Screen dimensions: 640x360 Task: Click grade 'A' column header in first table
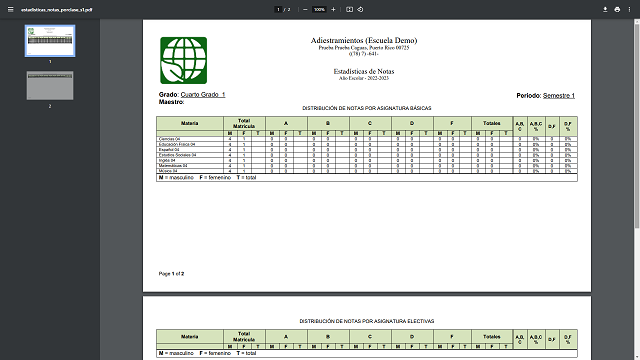pos(286,123)
